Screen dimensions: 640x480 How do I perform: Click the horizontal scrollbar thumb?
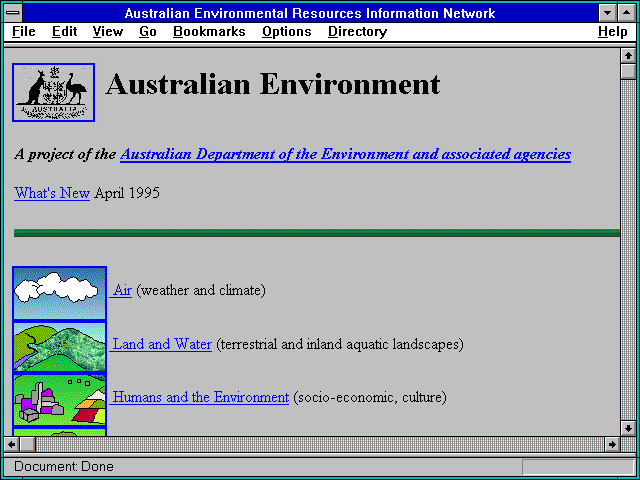(27, 444)
